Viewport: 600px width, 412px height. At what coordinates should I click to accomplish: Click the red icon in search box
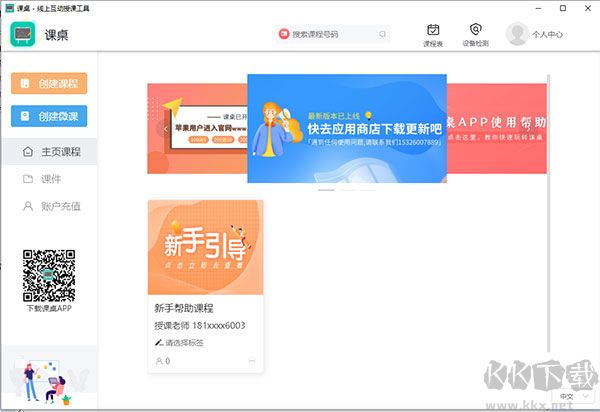pyautogui.click(x=284, y=34)
